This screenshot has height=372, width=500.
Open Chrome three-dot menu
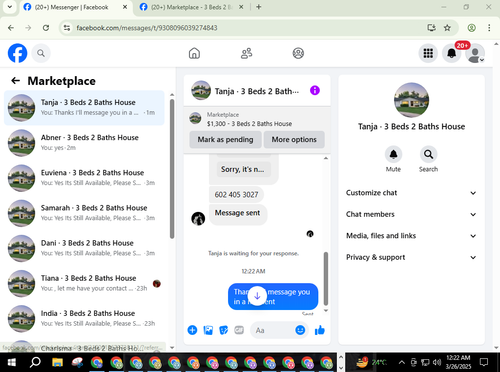pyautogui.click(x=489, y=28)
